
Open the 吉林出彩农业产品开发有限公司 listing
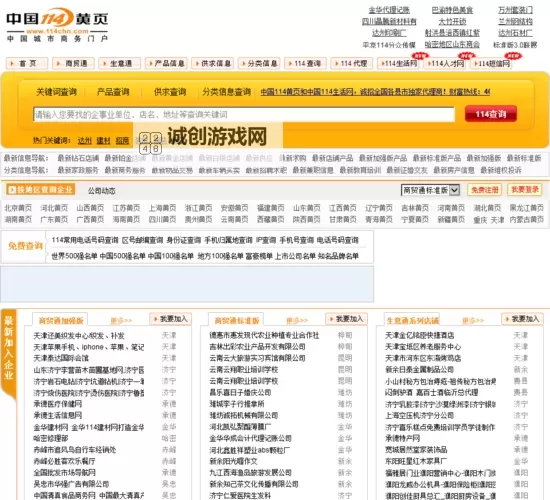click(x=257, y=347)
